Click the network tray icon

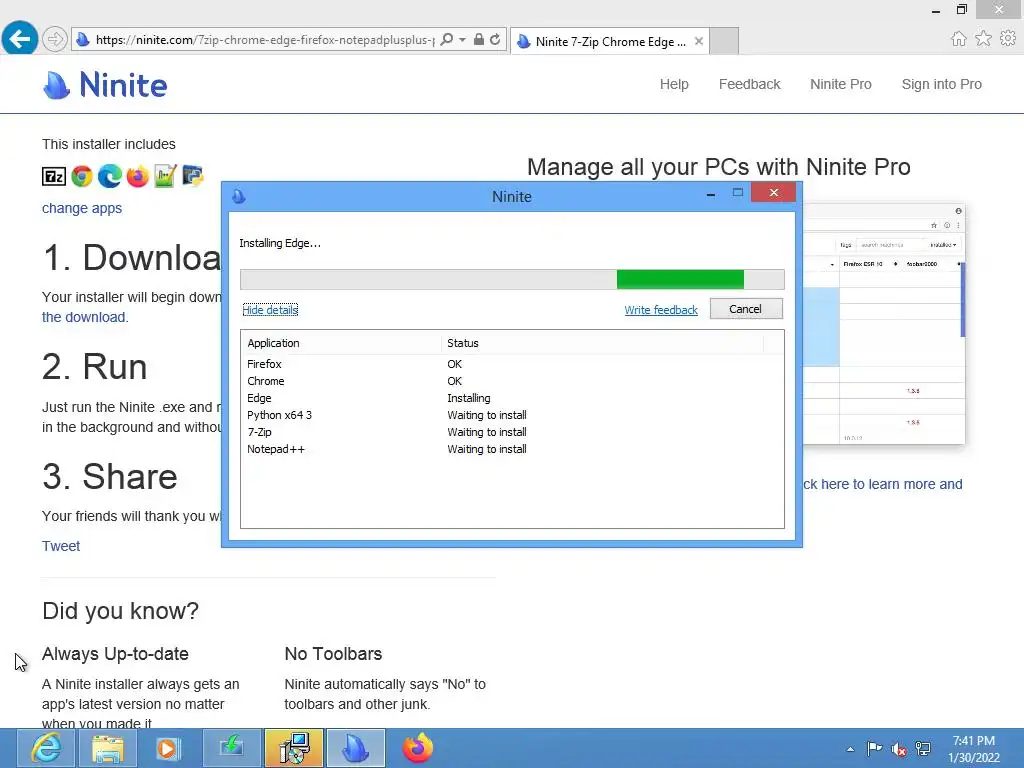coord(923,748)
